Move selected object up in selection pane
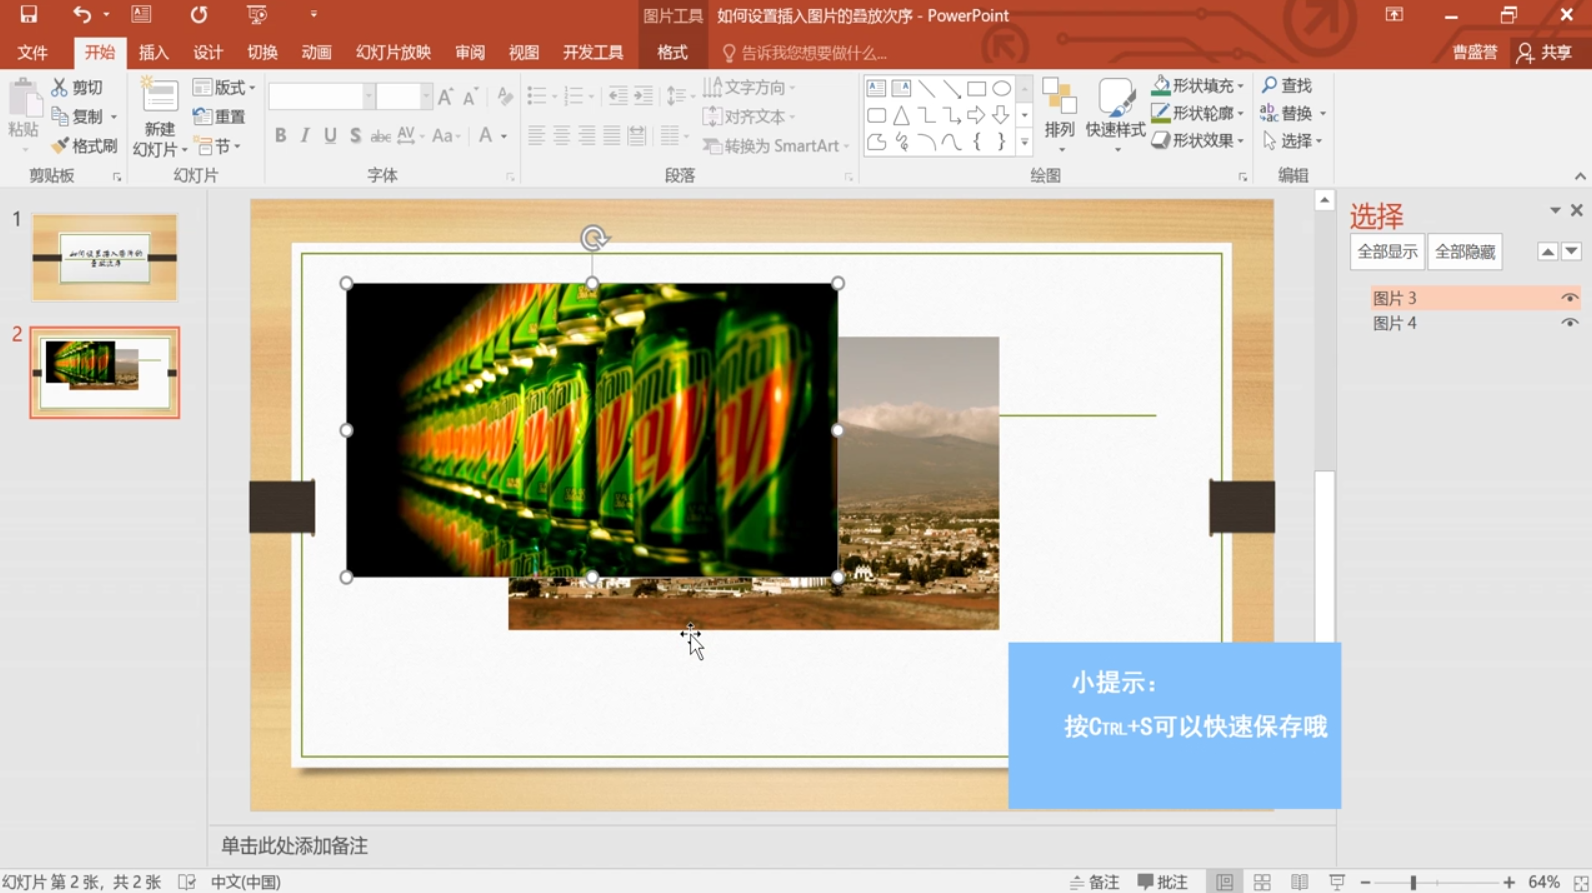Screen dimensions: 1592x893 [x=1547, y=252]
